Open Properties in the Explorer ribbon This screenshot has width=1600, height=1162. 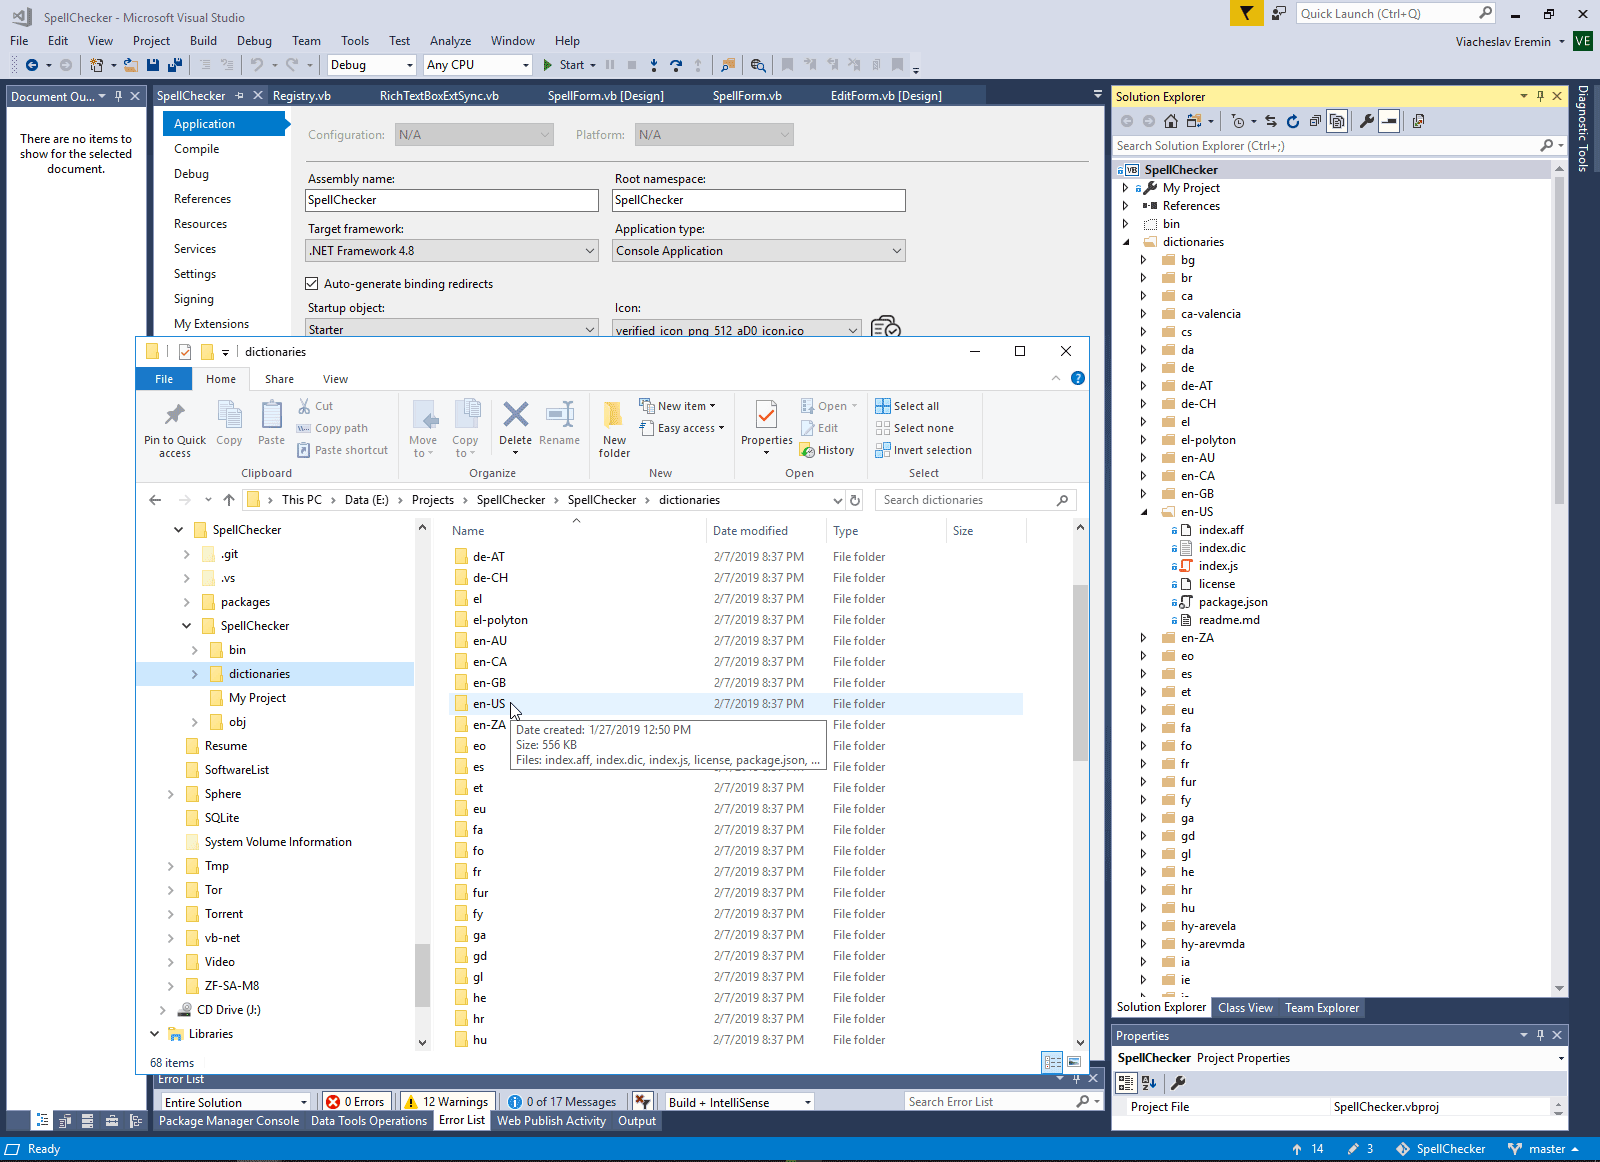(767, 427)
